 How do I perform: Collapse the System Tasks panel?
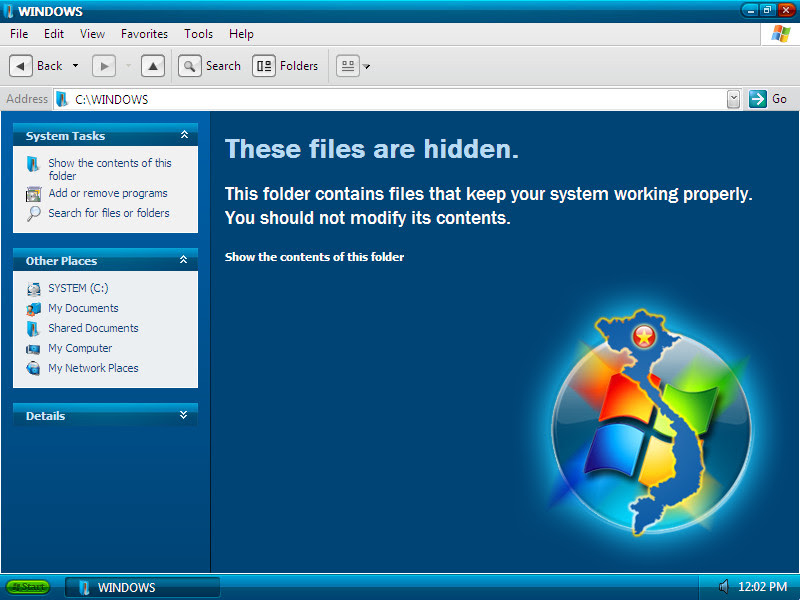pos(185,135)
